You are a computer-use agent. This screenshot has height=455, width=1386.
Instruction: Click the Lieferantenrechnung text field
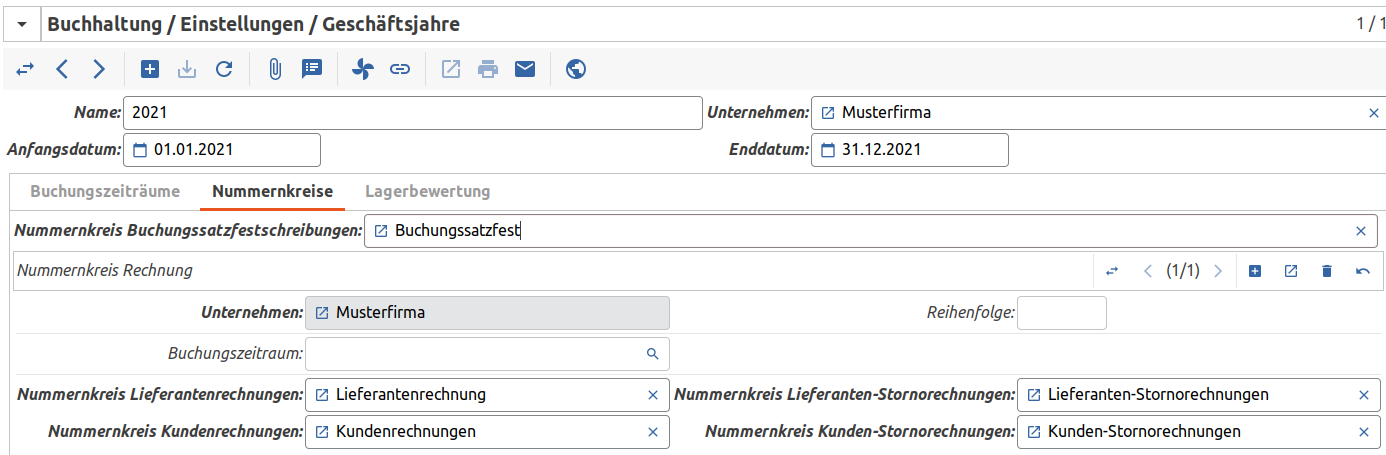click(x=488, y=395)
